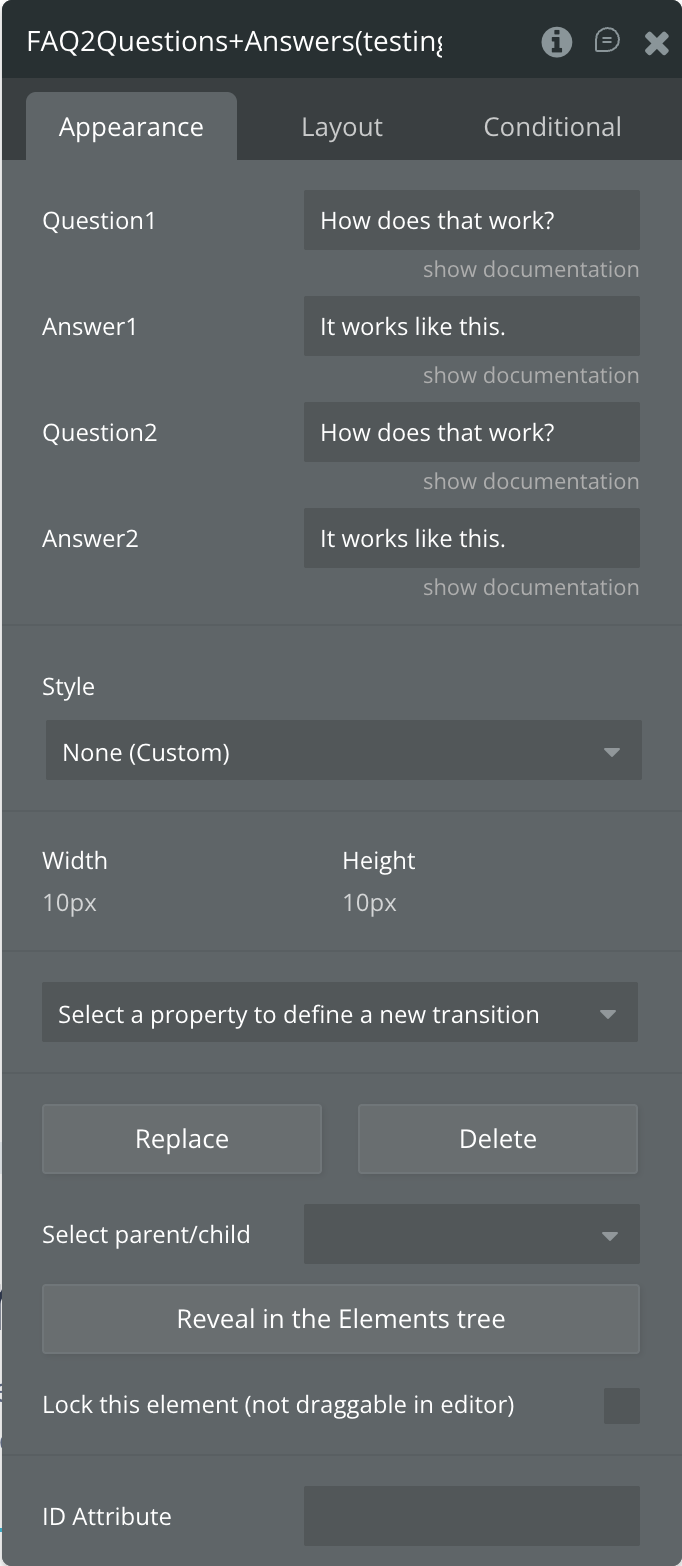Image resolution: width=682 pixels, height=1566 pixels.
Task: Select the Appearance tab
Action: (x=131, y=127)
